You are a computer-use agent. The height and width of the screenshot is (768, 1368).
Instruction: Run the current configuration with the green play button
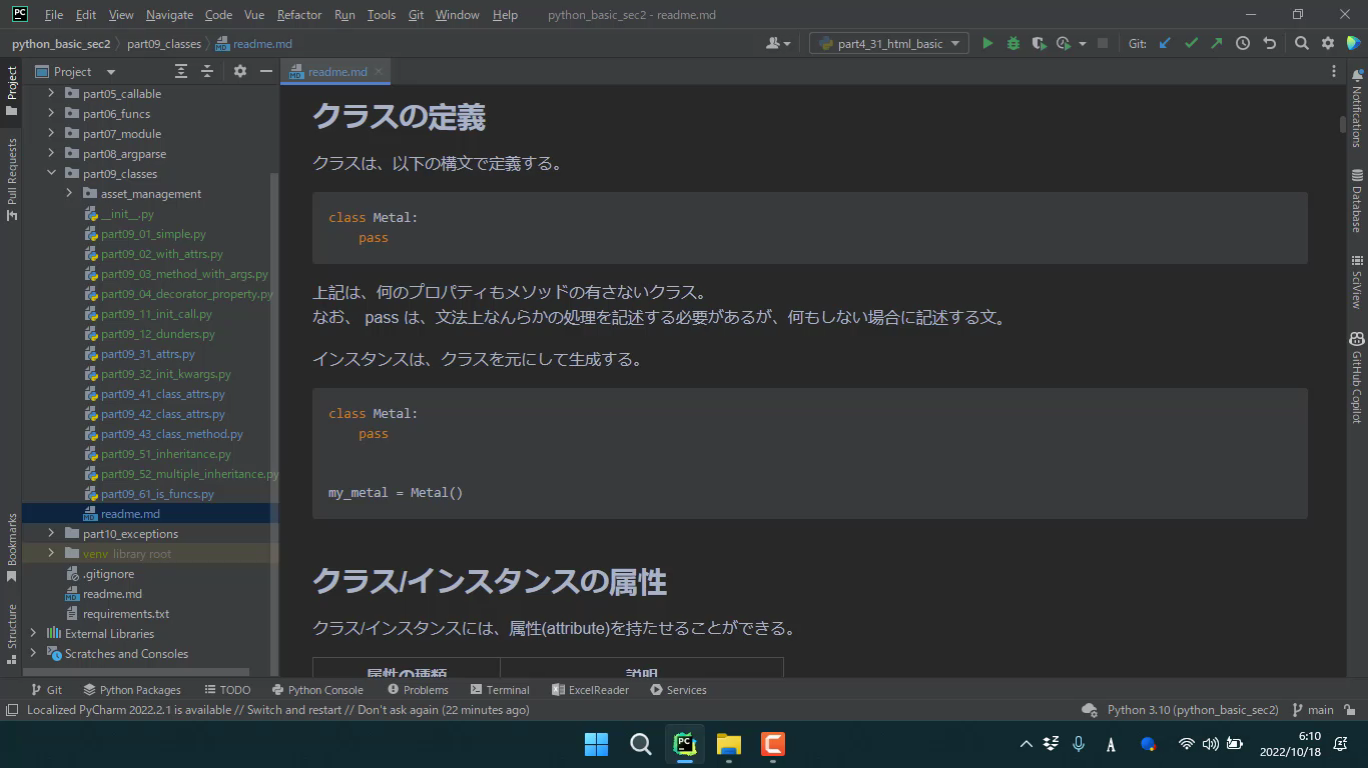[x=987, y=43]
